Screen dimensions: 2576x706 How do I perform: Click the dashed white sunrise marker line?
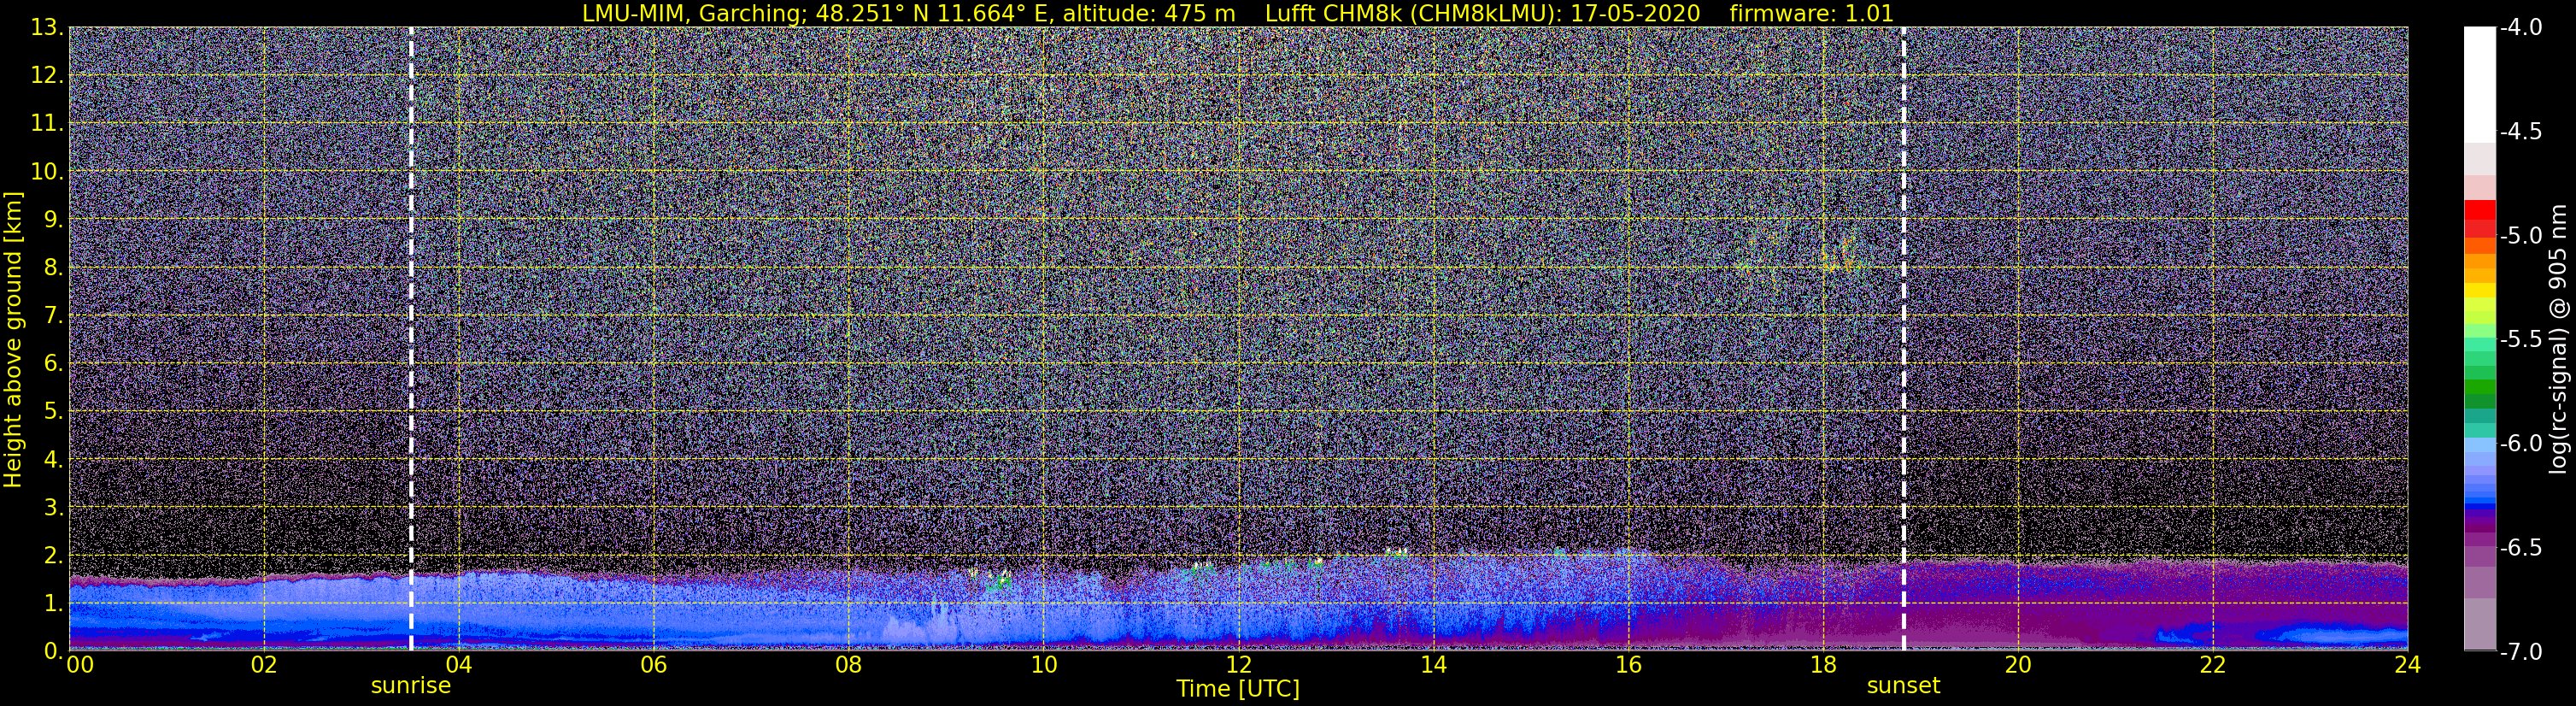click(411, 339)
